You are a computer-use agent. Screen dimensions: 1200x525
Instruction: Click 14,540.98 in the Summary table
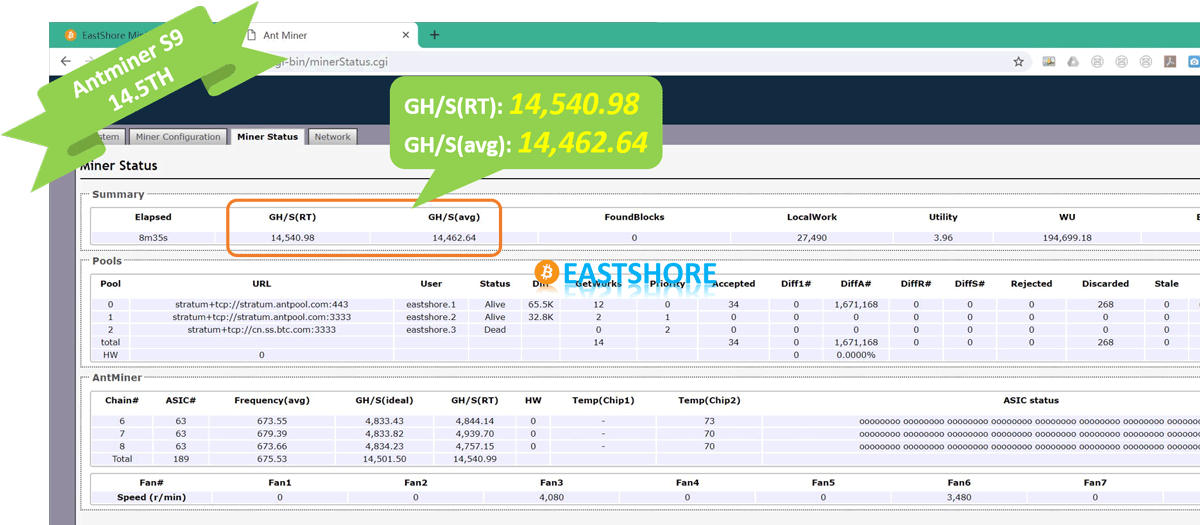pyautogui.click(x=292, y=238)
